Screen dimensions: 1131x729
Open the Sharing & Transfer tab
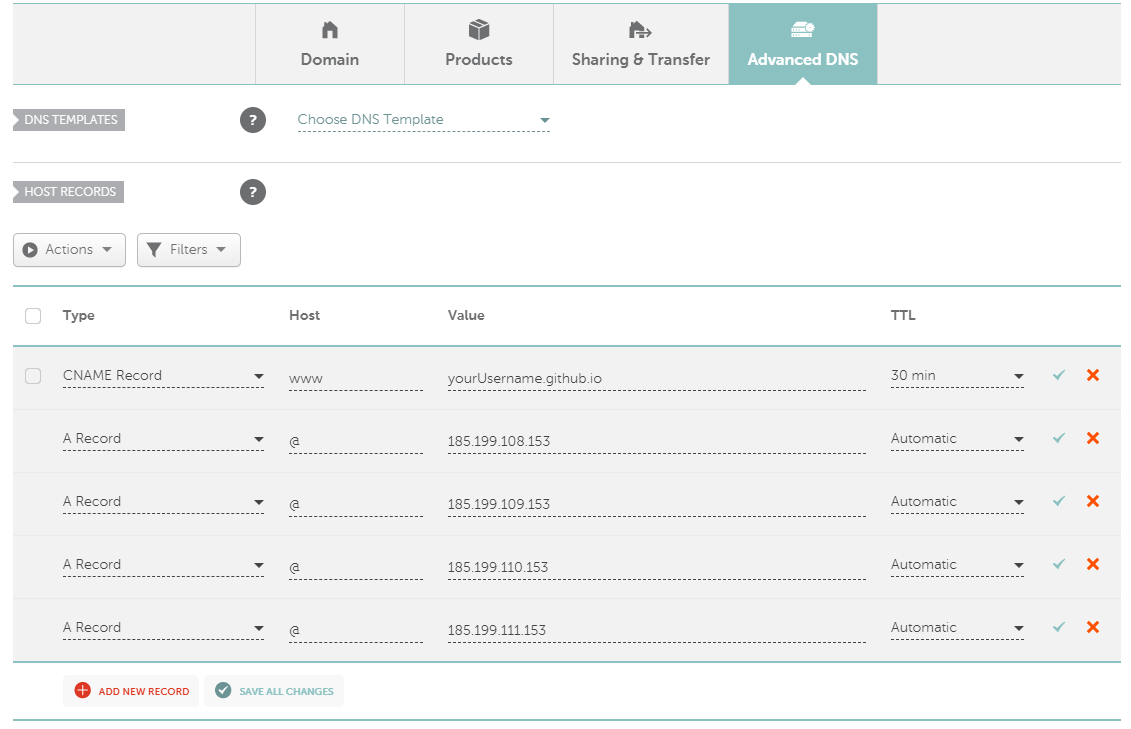pos(641,45)
